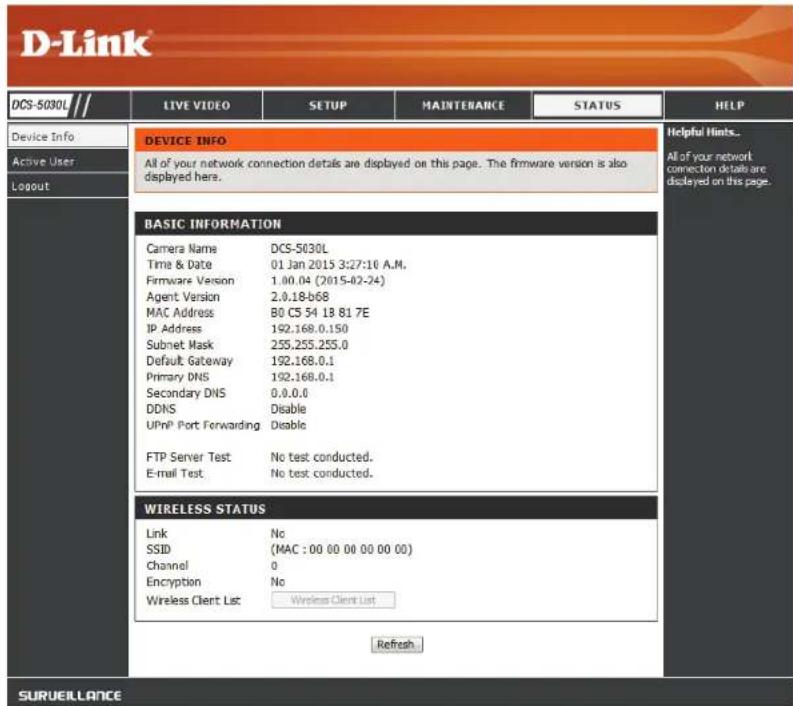Click subnet mask value 255.255.255.0
Image resolution: width=793 pixels, height=706 pixels.
coord(309,345)
